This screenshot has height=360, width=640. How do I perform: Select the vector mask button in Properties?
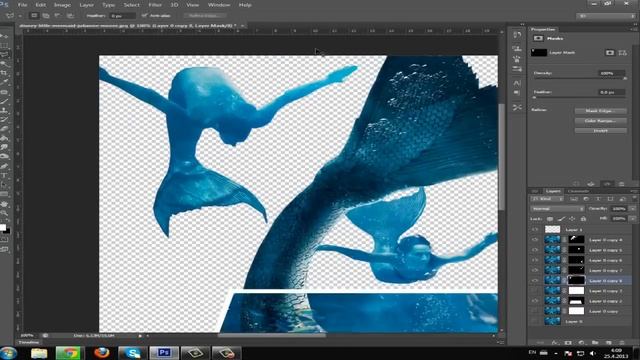pos(622,53)
